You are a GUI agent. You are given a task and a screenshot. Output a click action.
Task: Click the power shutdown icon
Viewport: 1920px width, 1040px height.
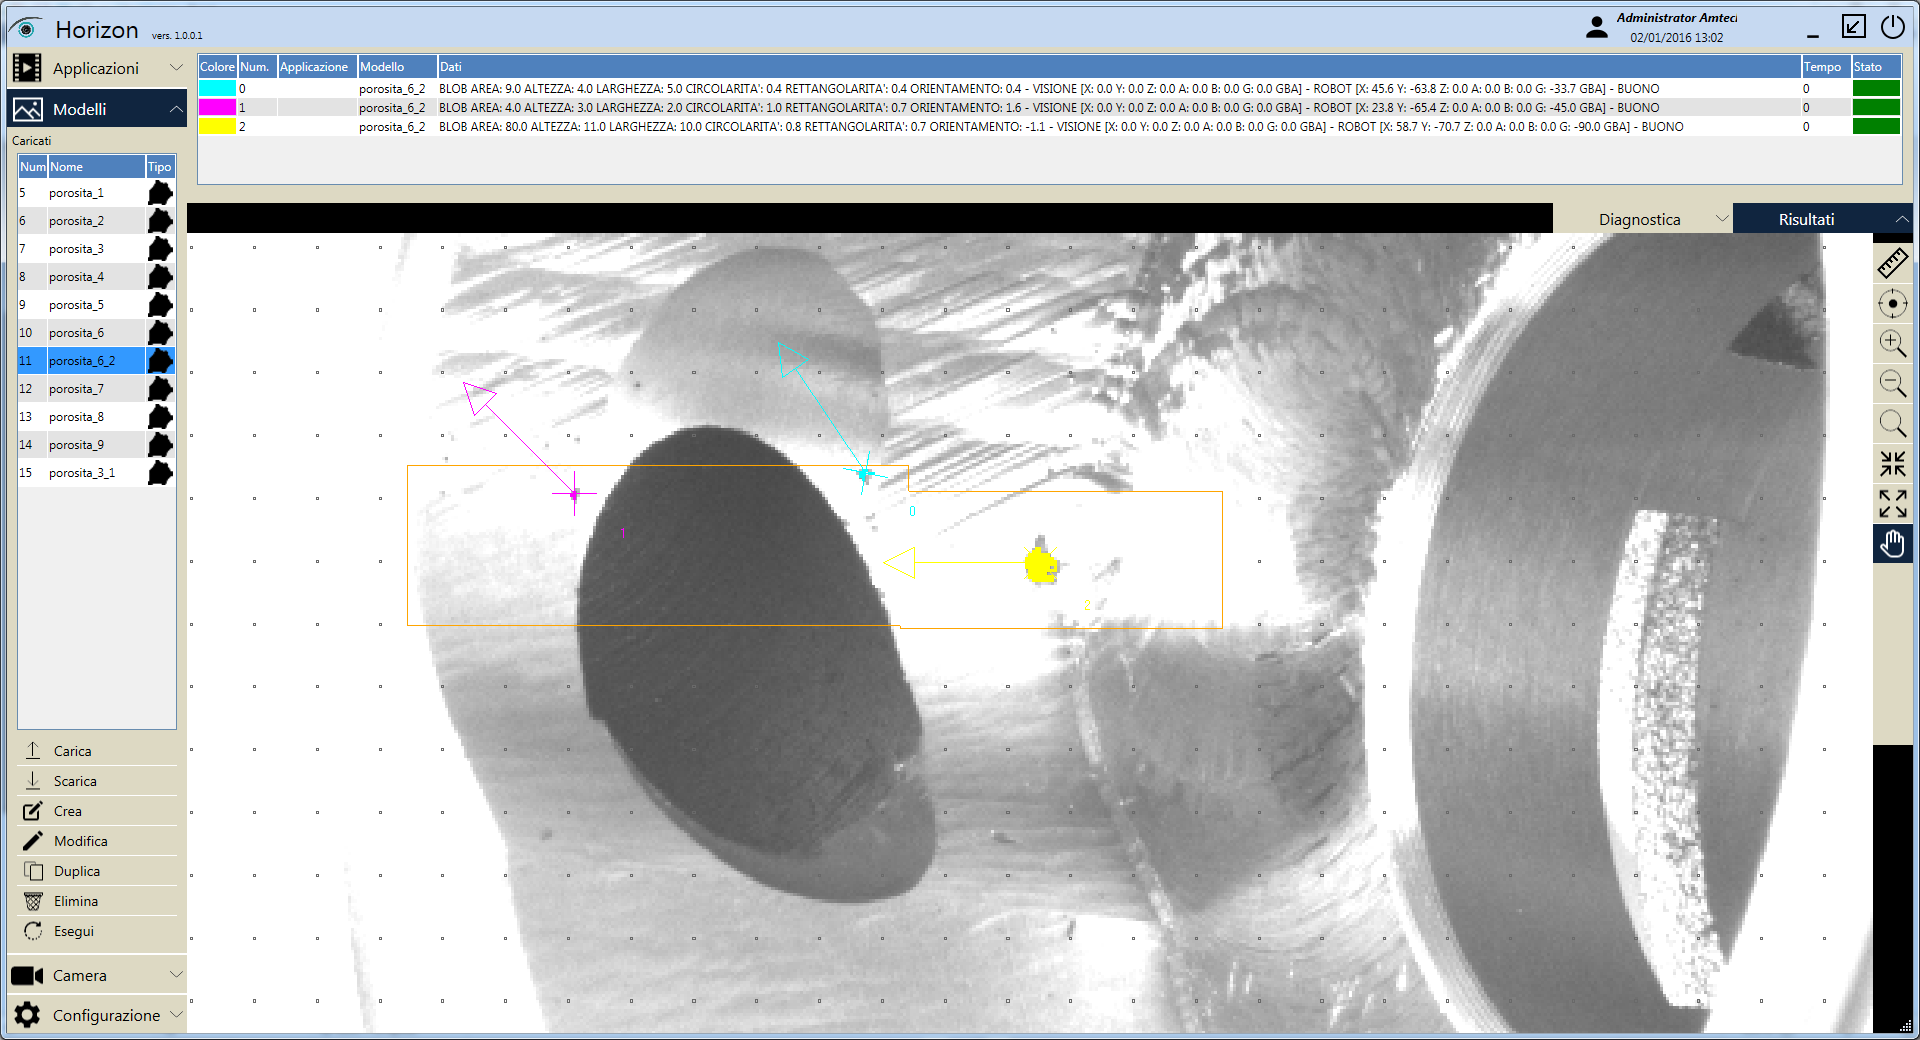click(1892, 27)
